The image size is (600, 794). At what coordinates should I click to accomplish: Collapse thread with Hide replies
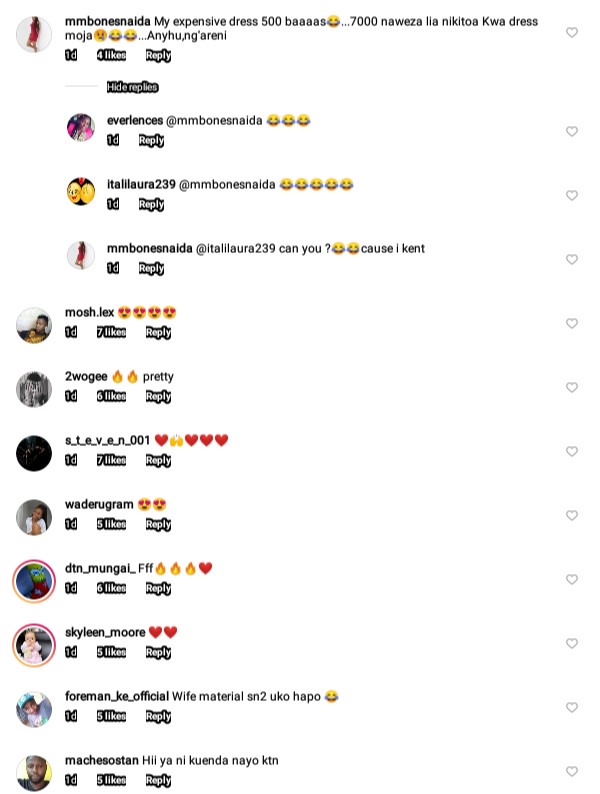132,87
